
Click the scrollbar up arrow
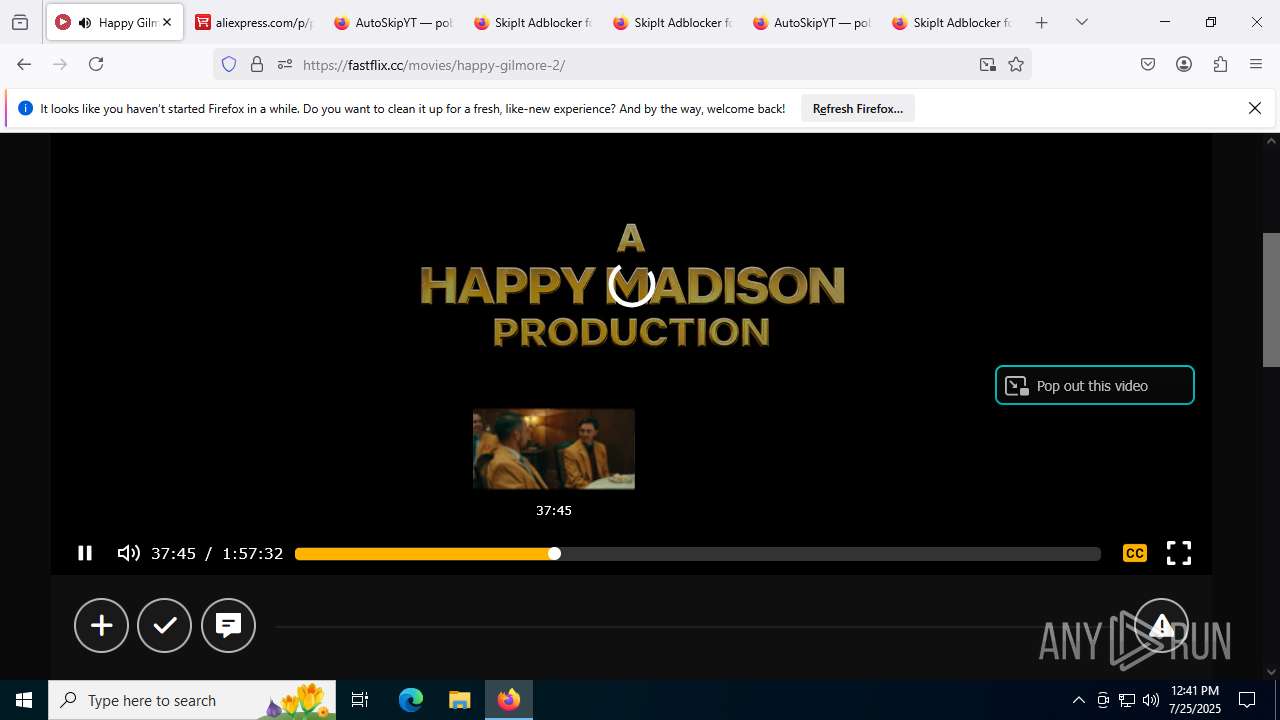(1271, 141)
